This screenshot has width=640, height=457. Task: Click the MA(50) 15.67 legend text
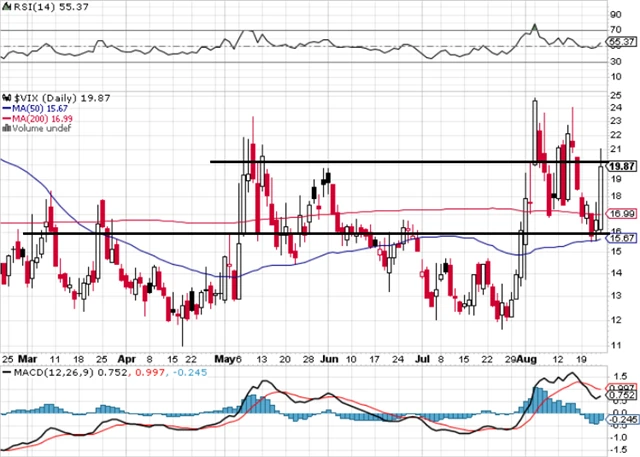click(38, 104)
